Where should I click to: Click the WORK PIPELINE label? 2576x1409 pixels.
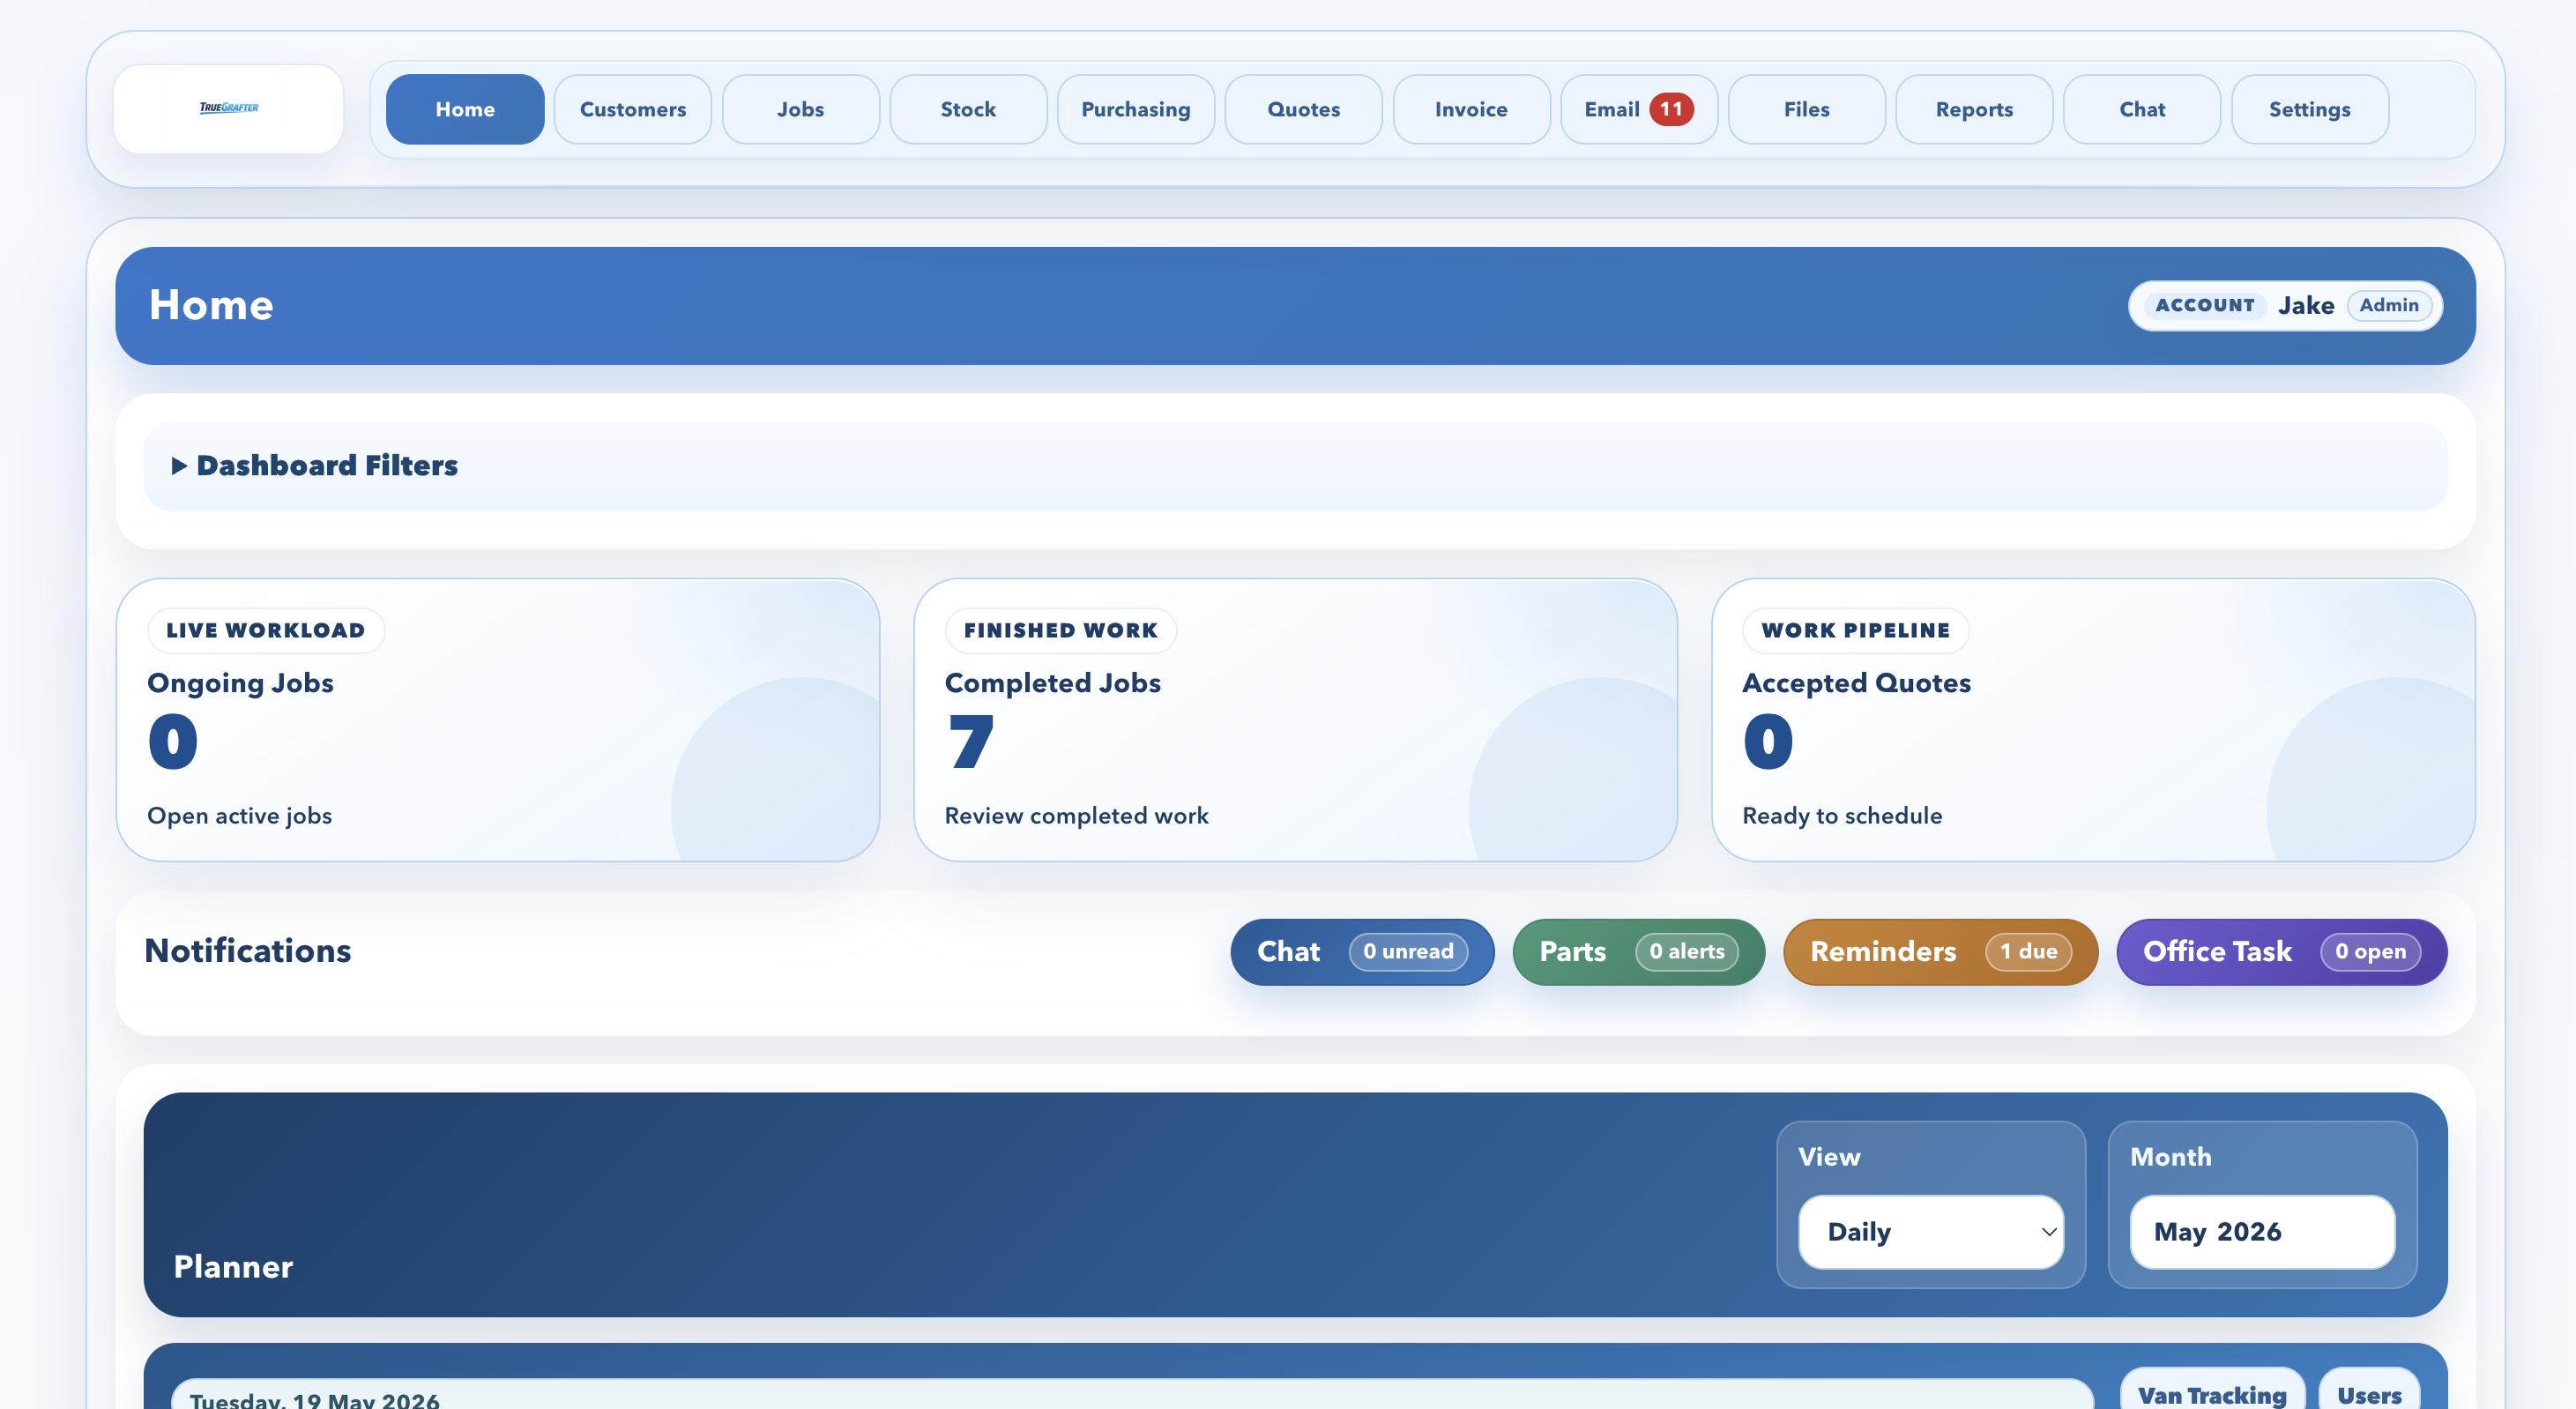tap(1856, 631)
